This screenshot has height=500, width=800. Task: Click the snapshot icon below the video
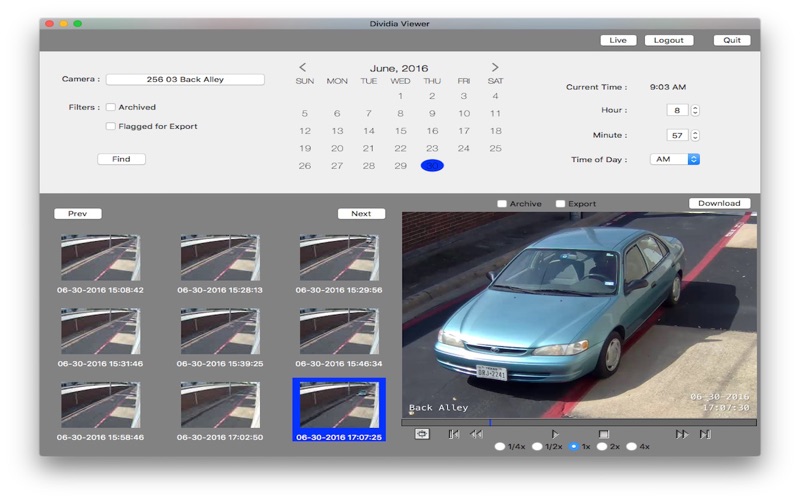422,434
